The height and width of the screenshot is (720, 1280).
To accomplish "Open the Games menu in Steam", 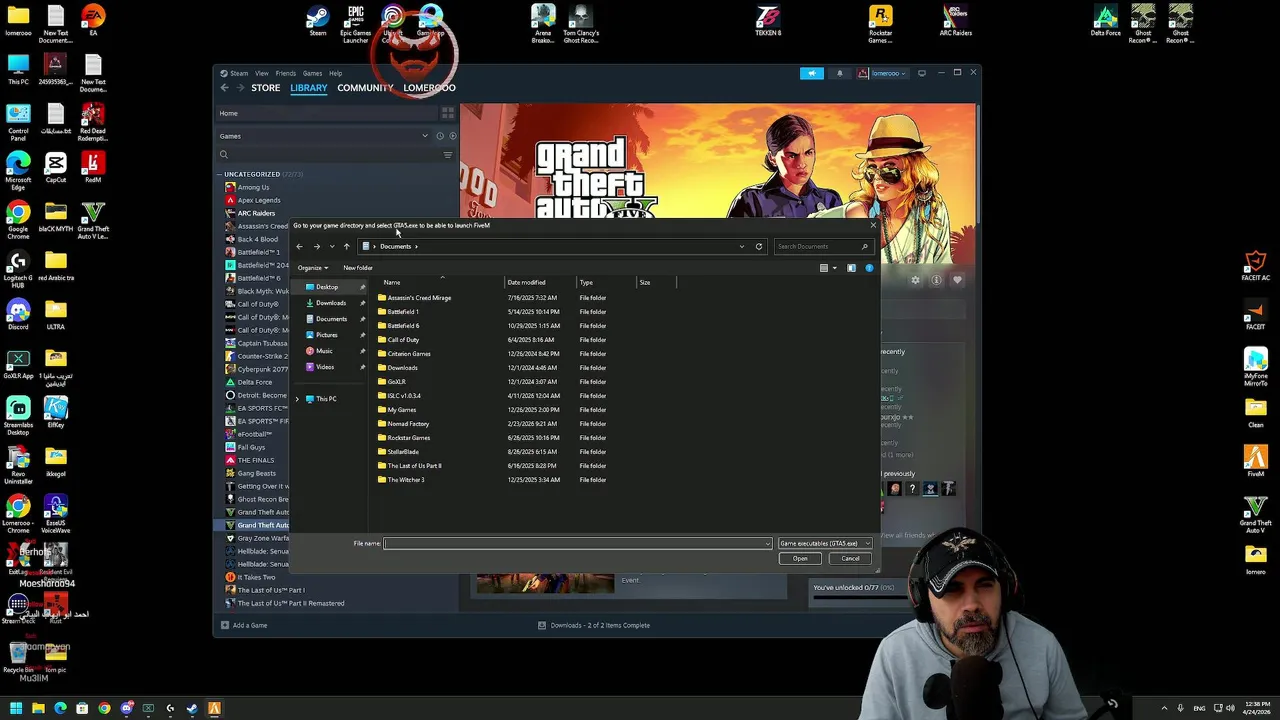I will pyautogui.click(x=312, y=73).
